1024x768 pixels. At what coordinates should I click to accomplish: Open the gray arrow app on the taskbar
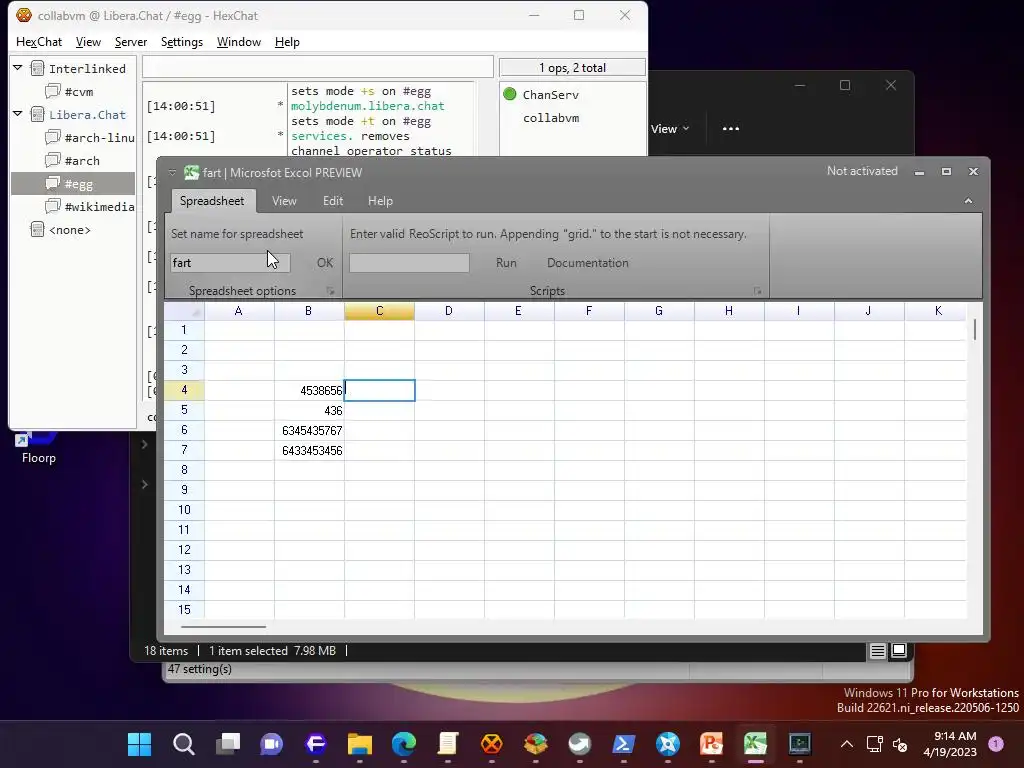coord(579,744)
